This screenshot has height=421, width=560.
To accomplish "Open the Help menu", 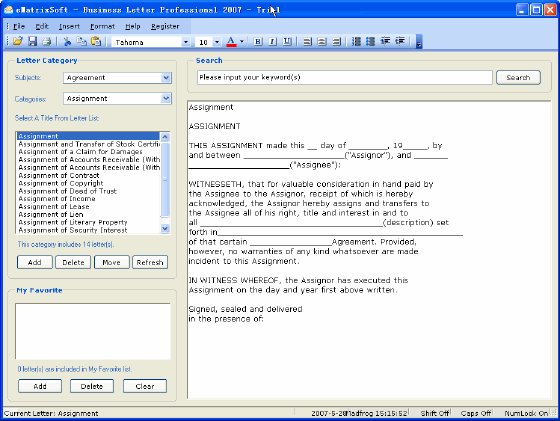I will [132, 26].
